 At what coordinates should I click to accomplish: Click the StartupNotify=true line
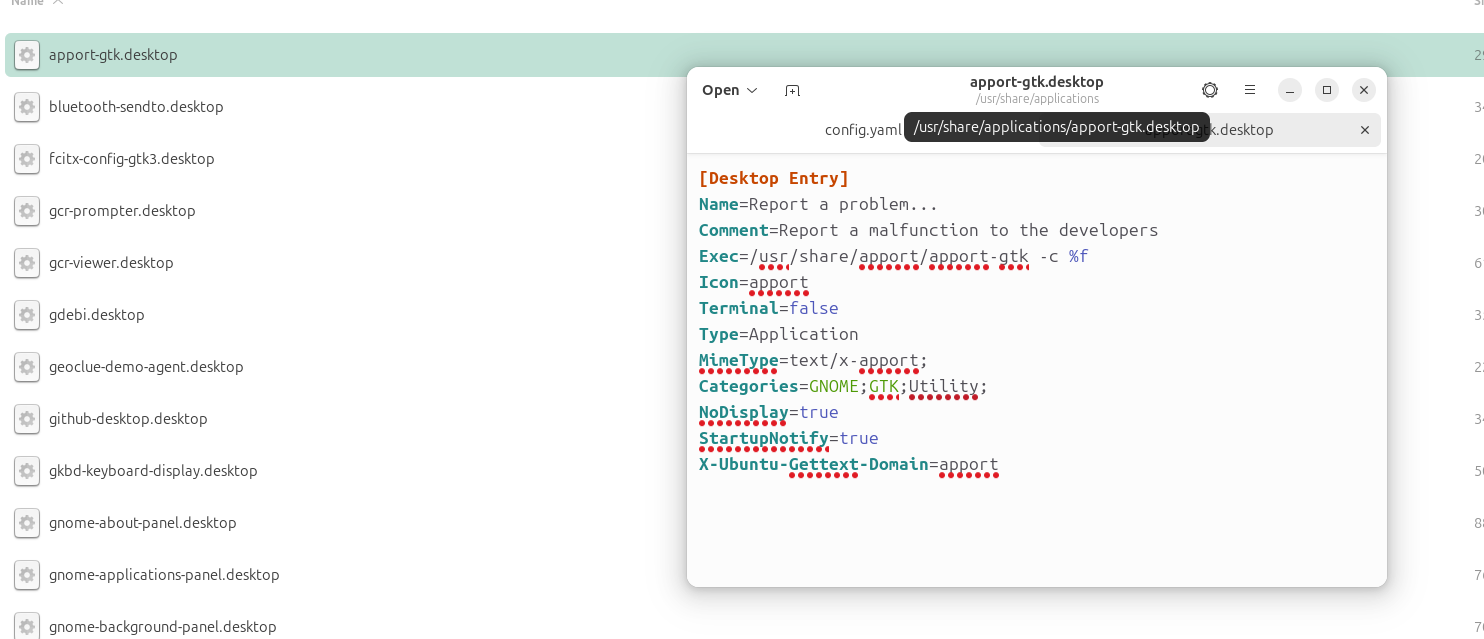(789, 438)
